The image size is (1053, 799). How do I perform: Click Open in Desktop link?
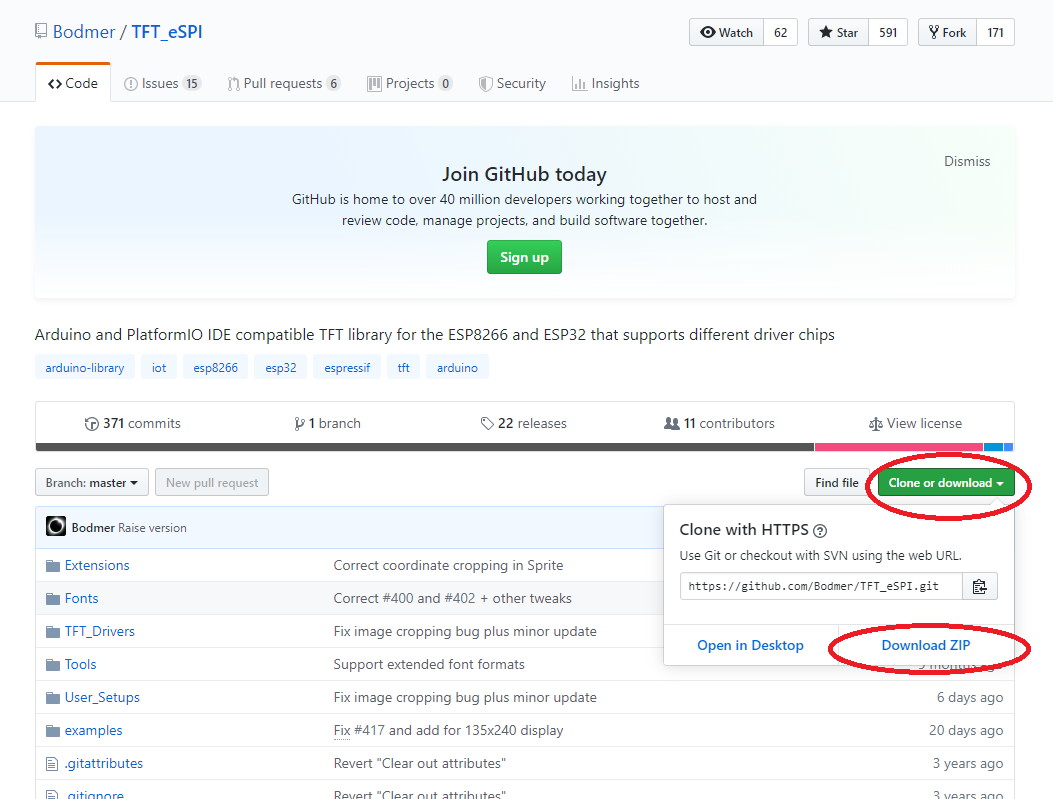point(750,645)
